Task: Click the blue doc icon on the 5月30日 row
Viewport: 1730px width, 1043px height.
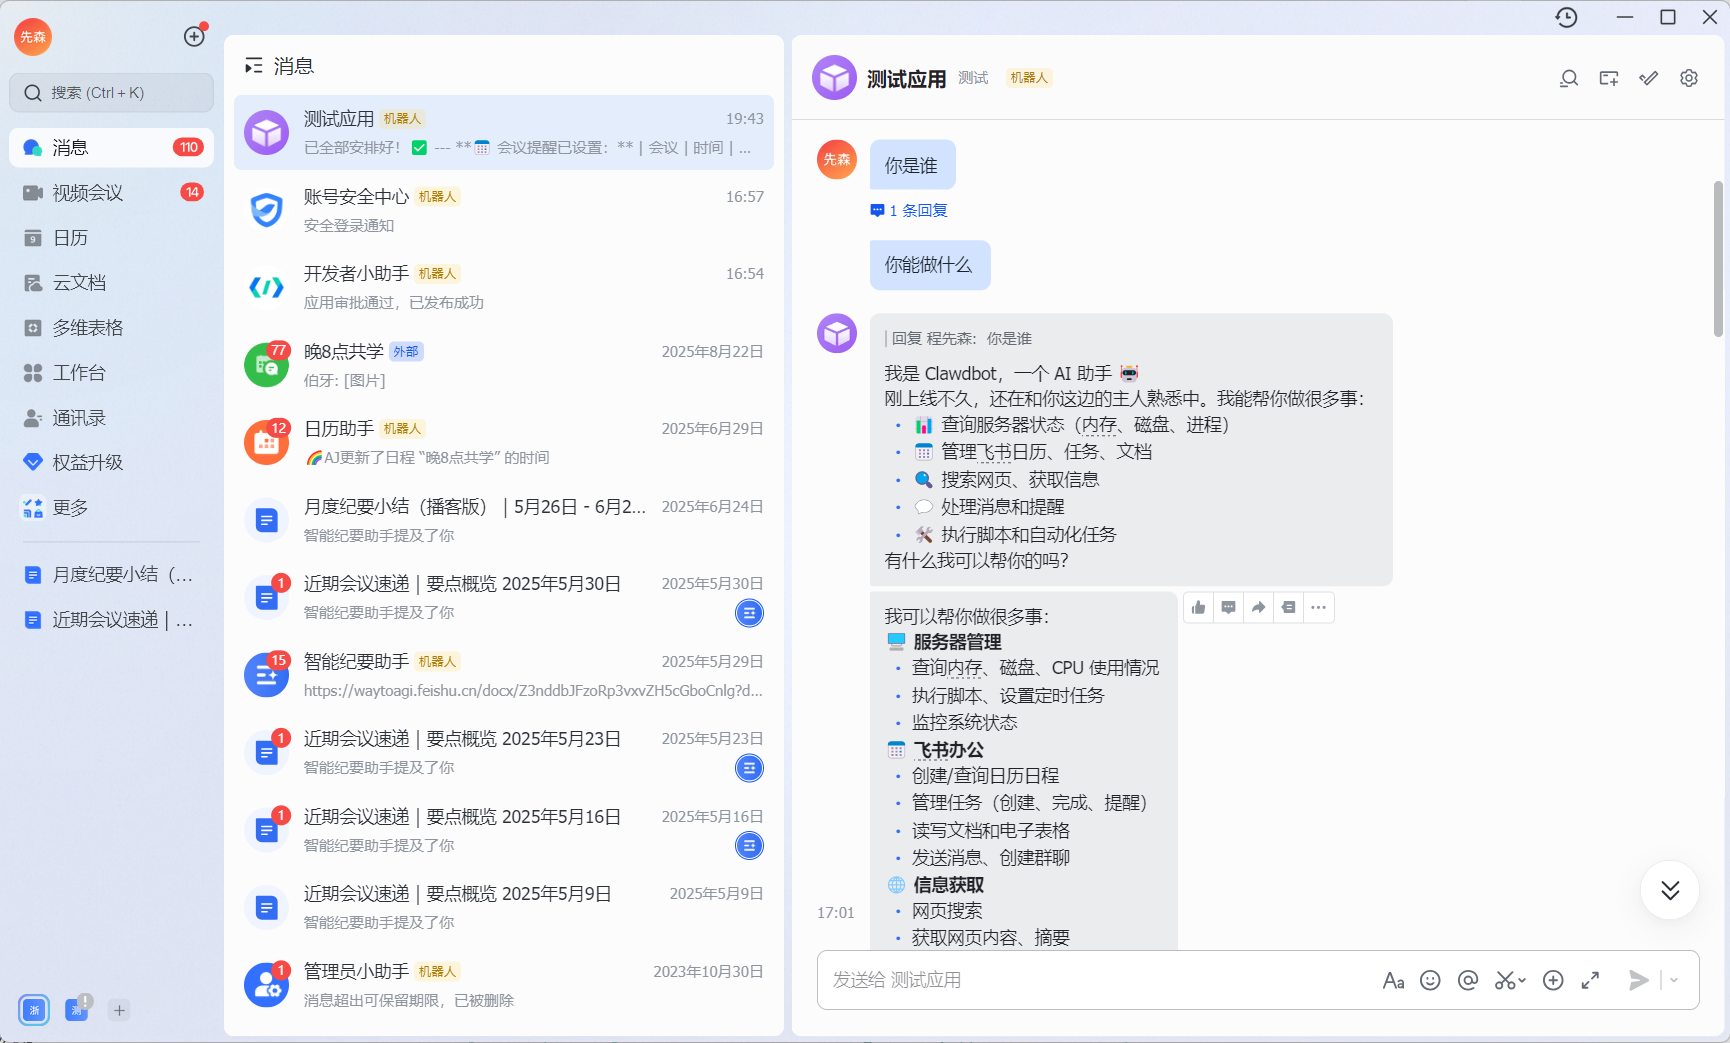Action: (x=749, y=613)
